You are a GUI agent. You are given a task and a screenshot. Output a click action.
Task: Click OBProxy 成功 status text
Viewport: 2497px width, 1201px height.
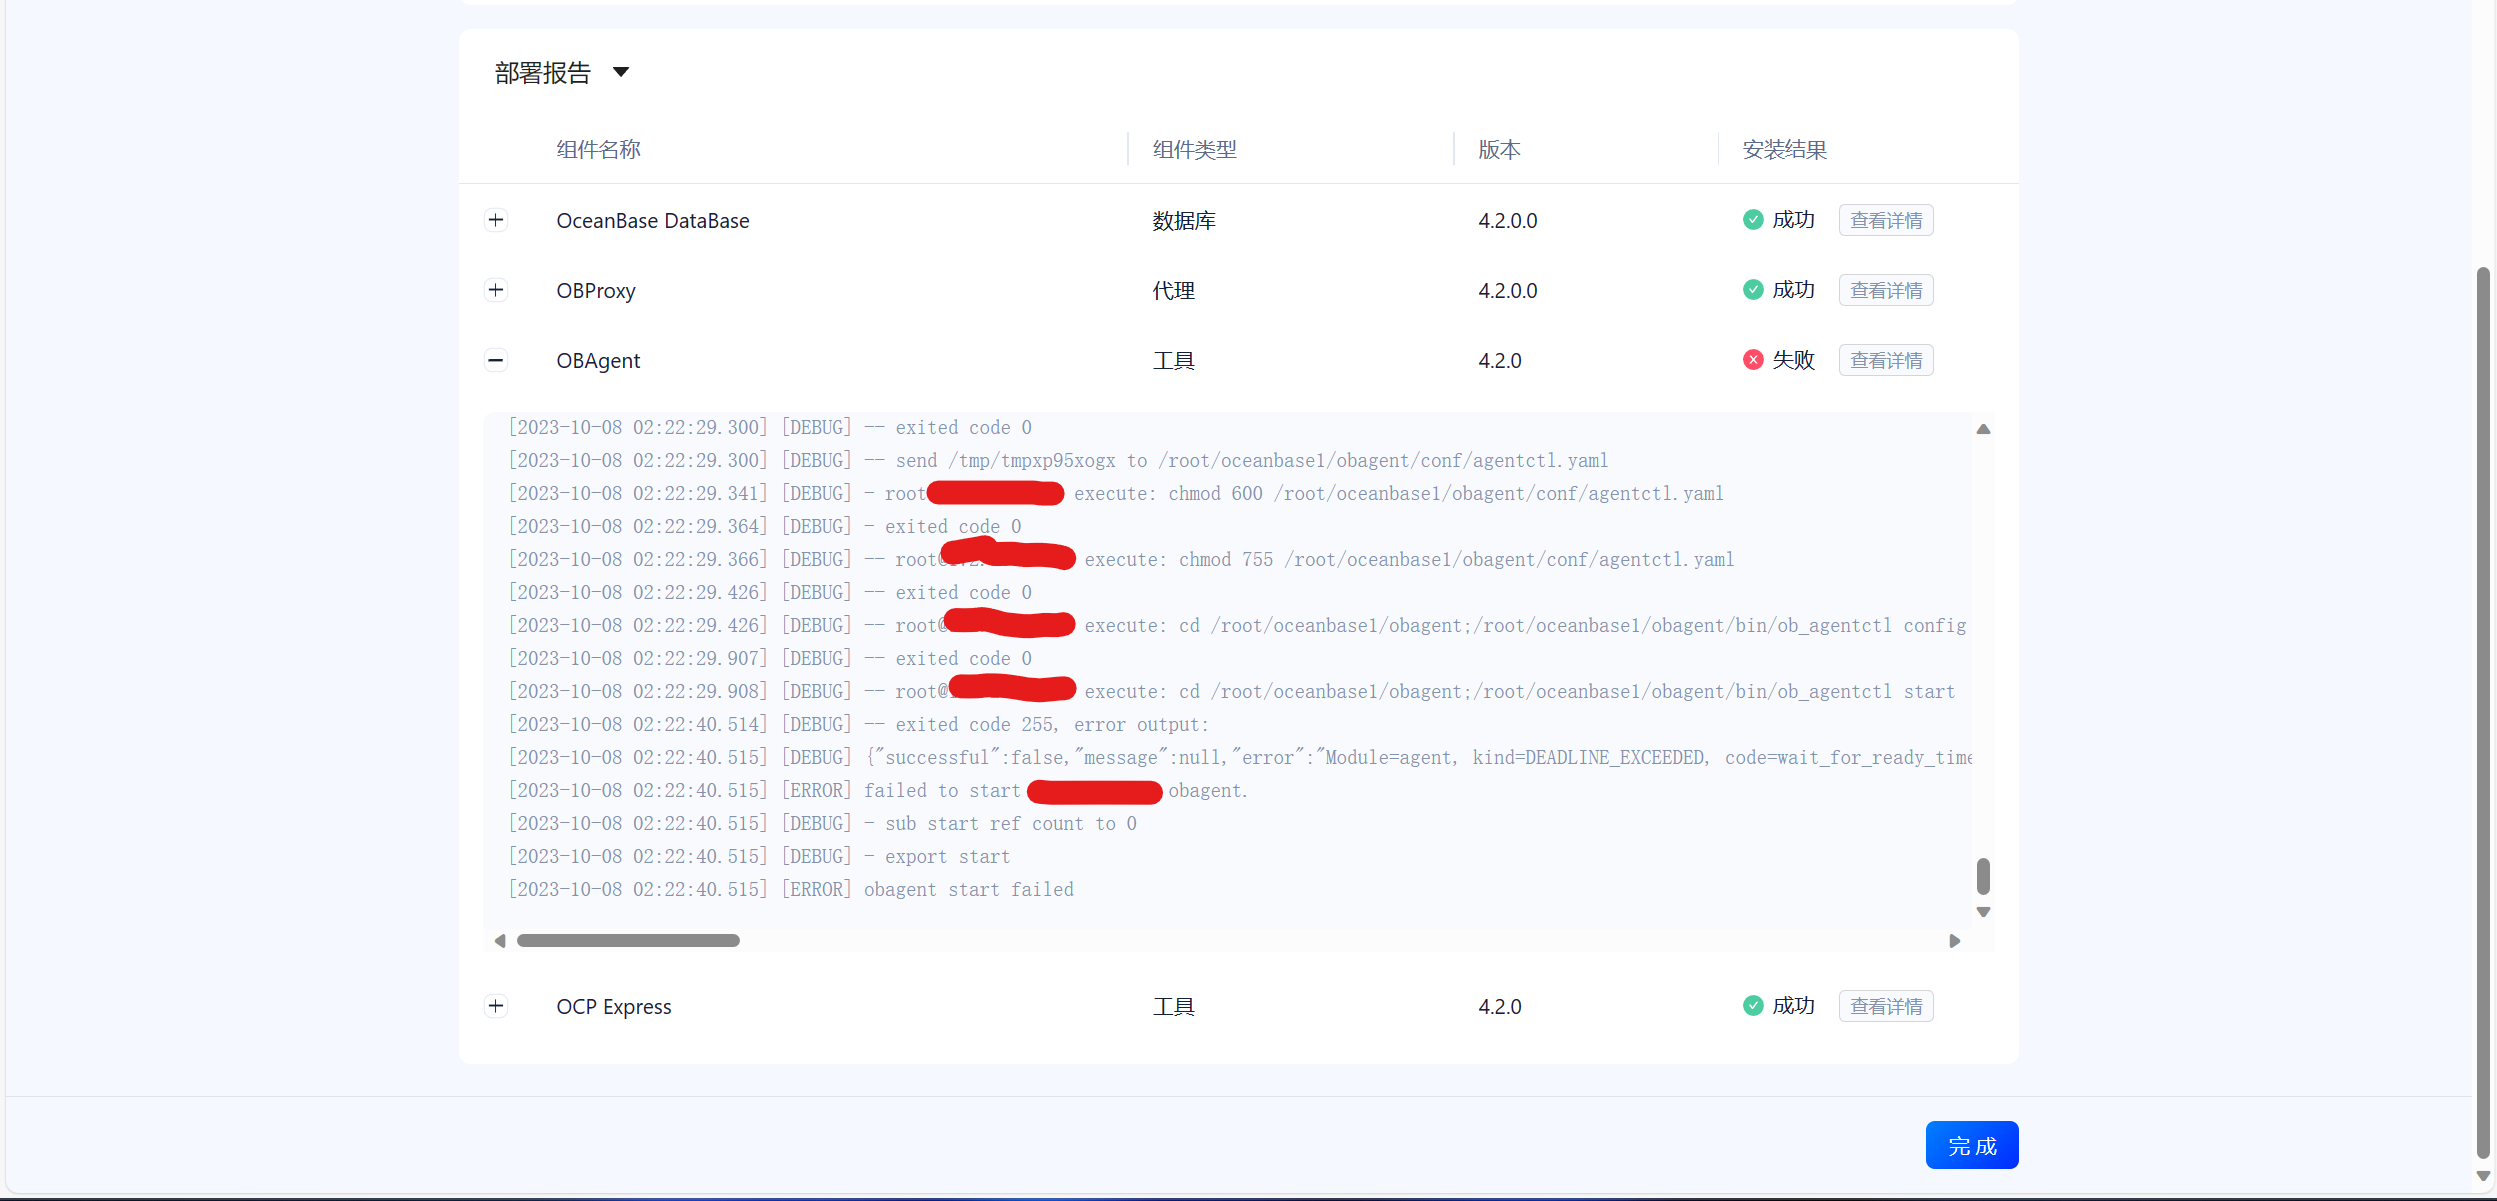click(1793, 290)
